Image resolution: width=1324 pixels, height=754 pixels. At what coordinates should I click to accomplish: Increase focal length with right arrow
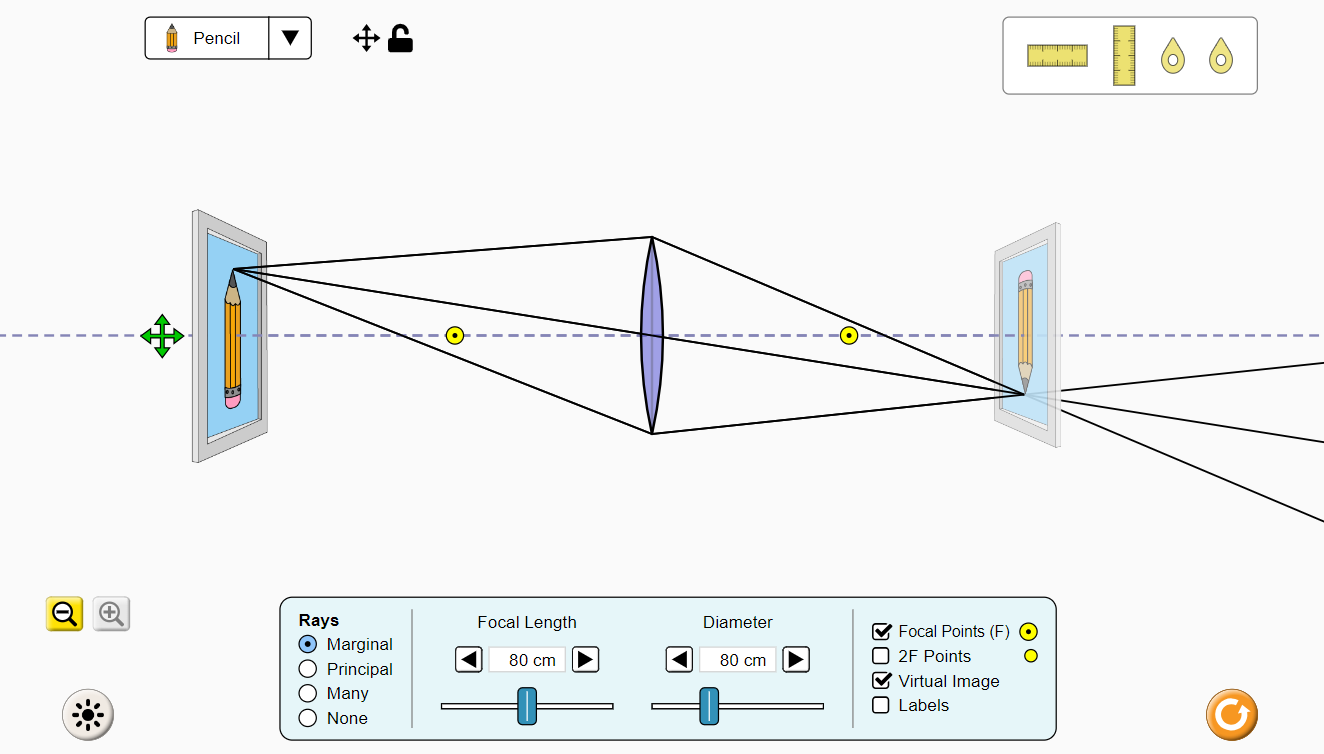point(585,660)
